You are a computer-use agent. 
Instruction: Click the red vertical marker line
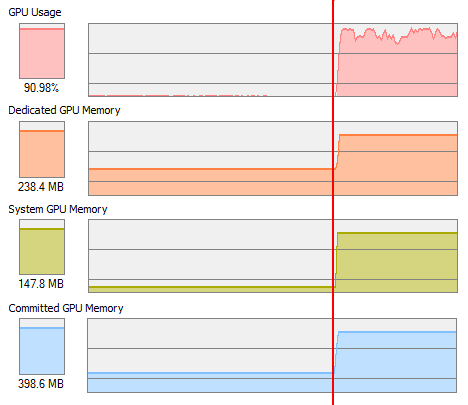[x=333, y=202]
